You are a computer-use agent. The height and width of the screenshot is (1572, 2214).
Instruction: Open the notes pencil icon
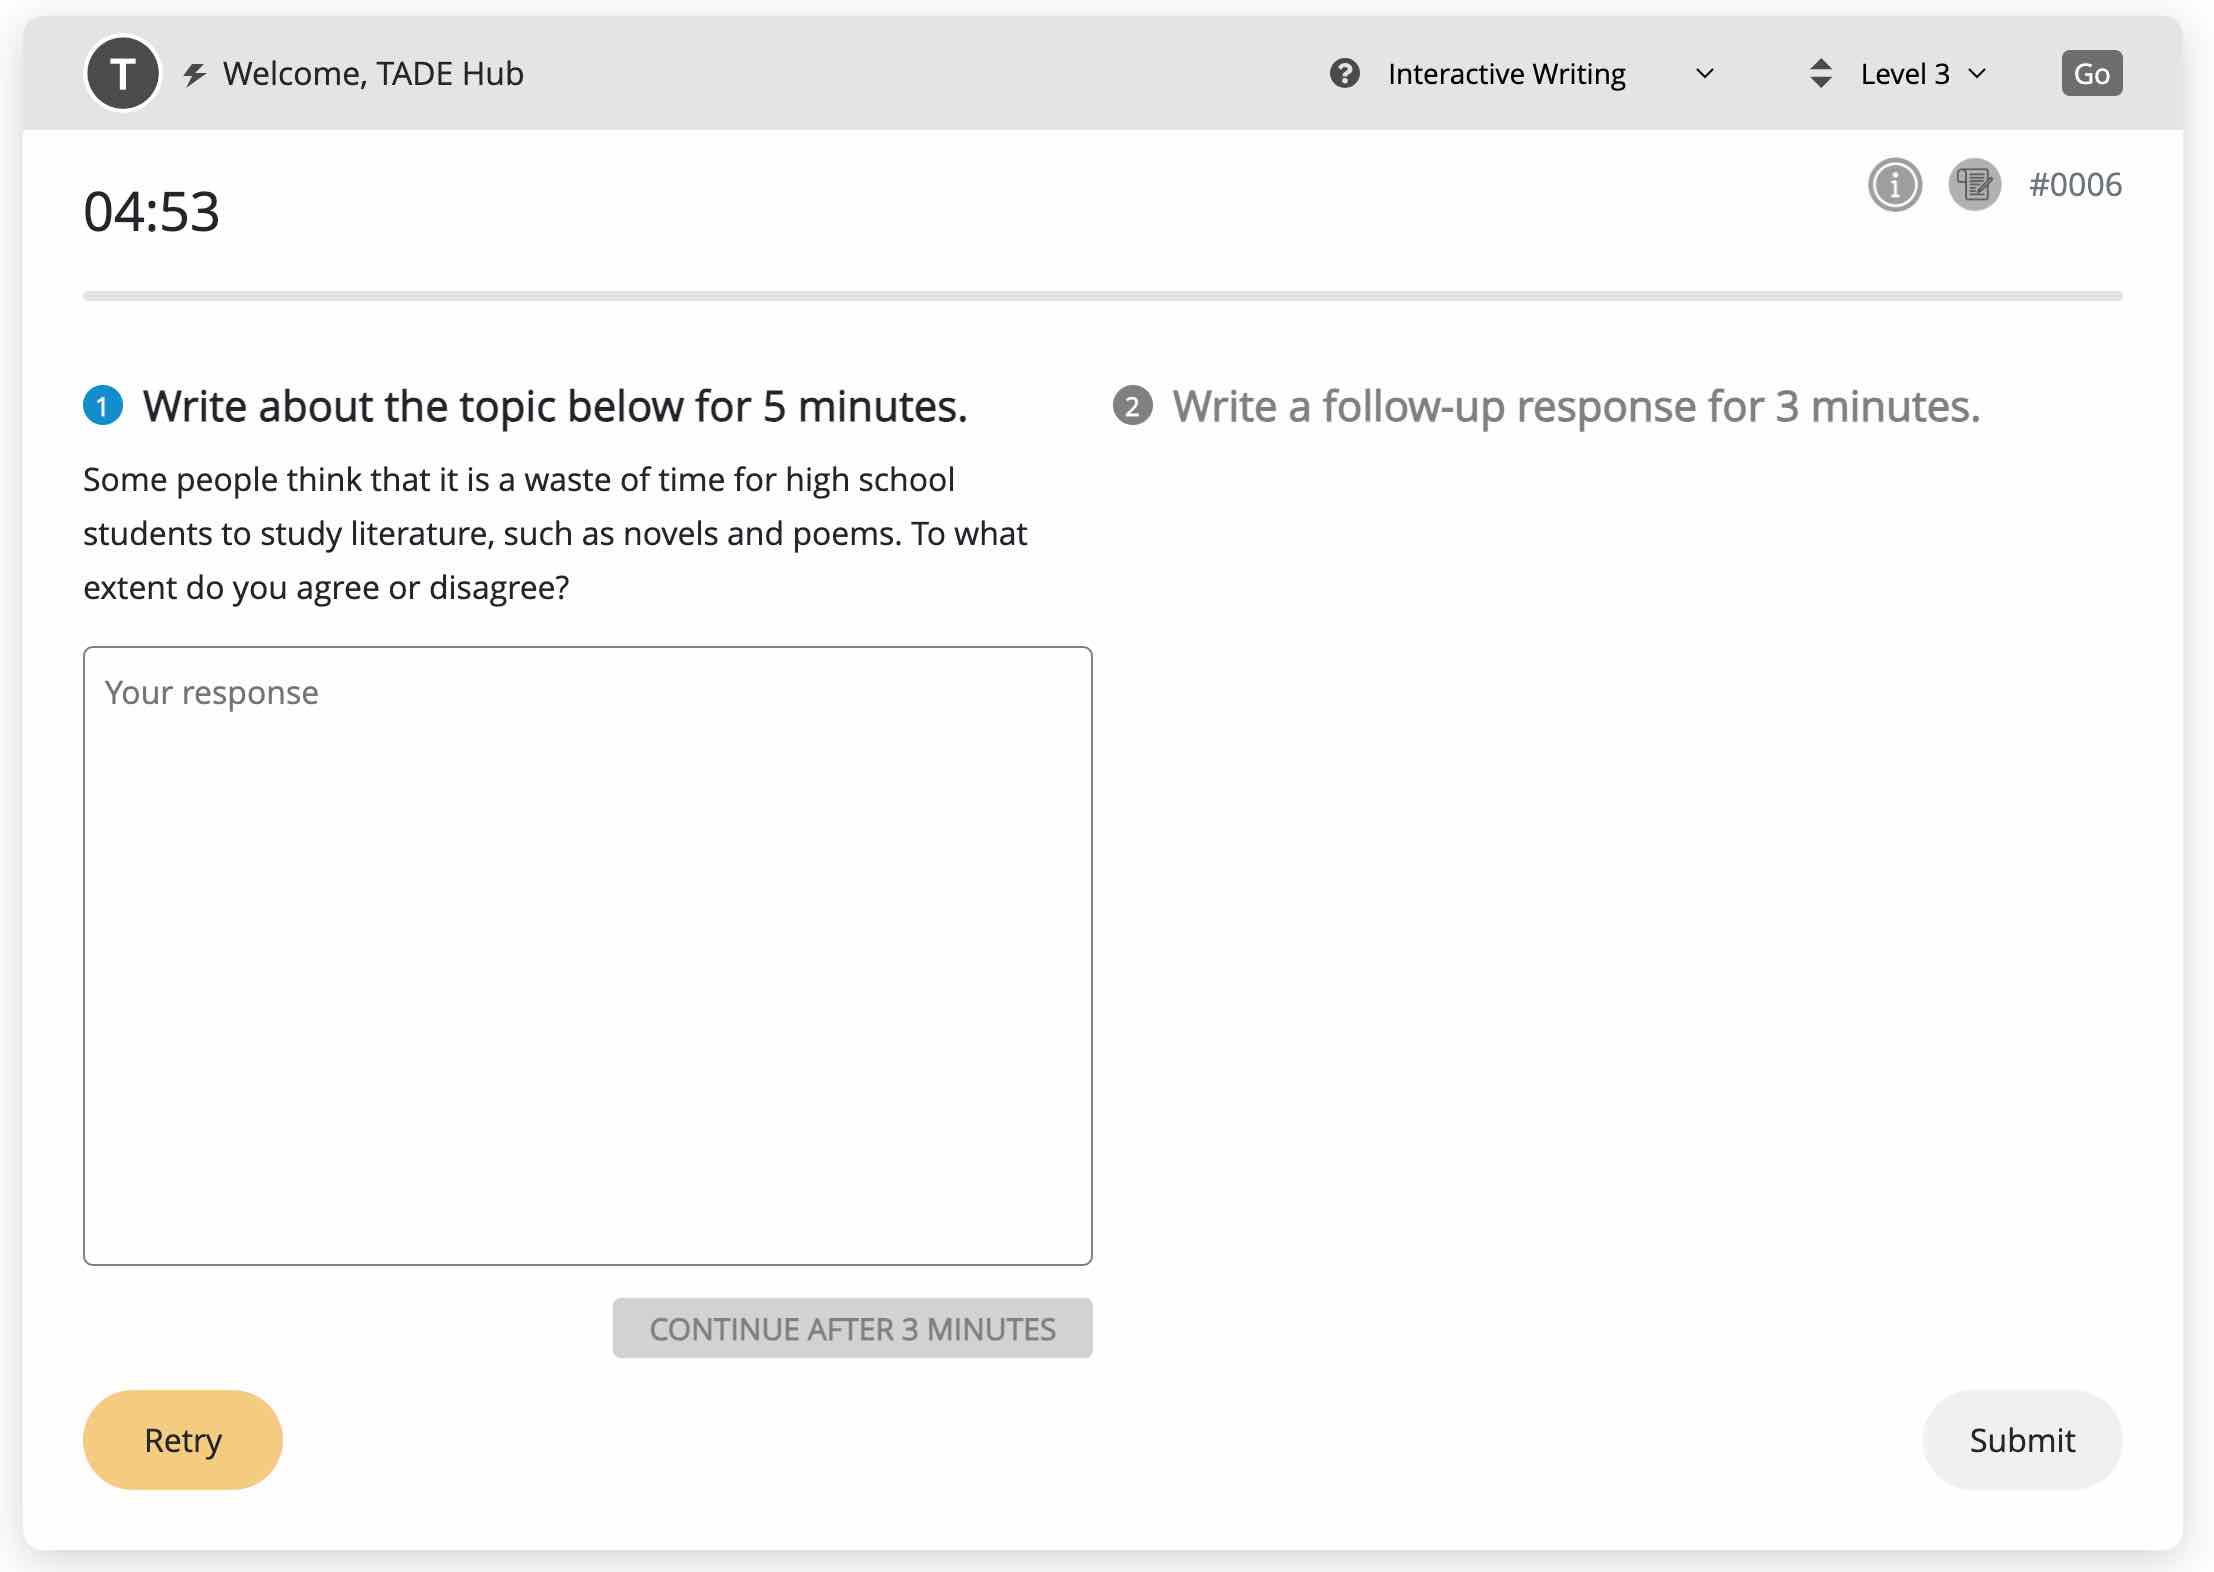[1974, 185]
